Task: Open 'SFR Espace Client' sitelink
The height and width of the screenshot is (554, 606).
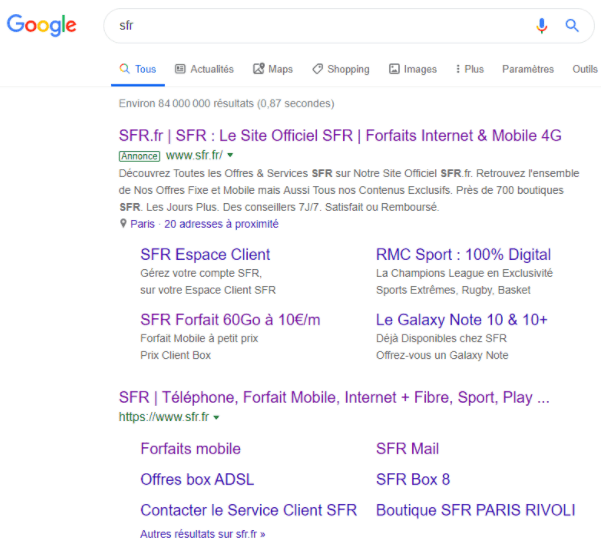Action: [x=205, y=254]
